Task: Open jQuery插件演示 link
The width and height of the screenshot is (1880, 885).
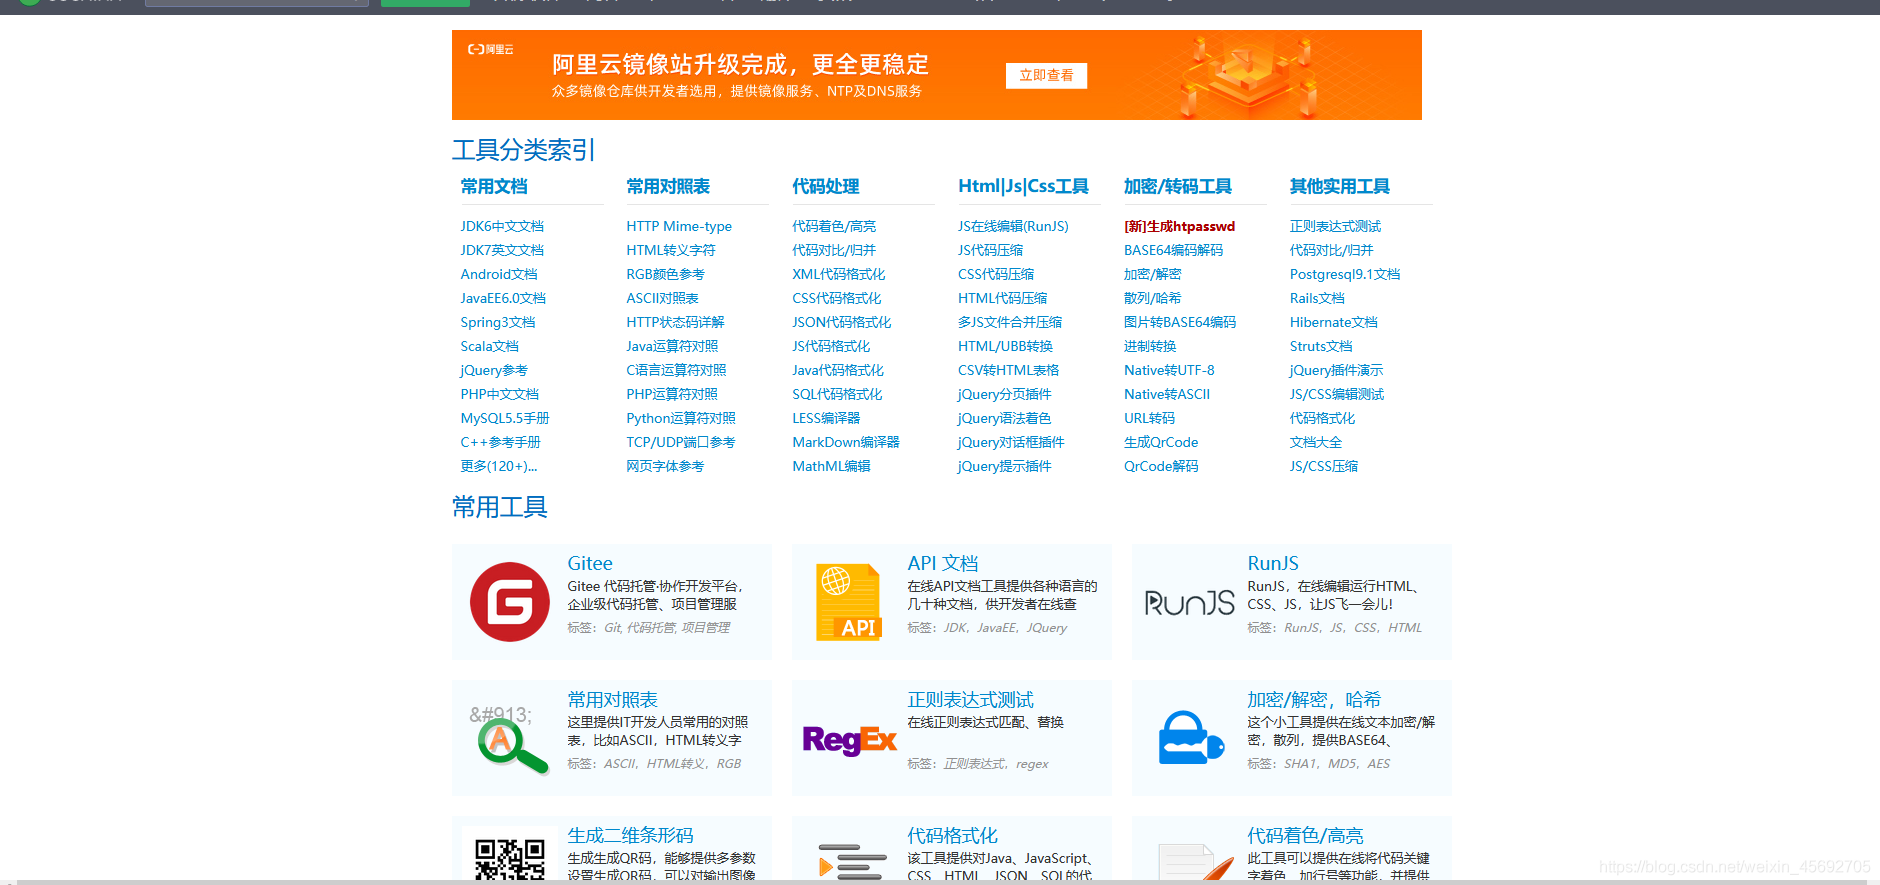Action: (1337, 370)
